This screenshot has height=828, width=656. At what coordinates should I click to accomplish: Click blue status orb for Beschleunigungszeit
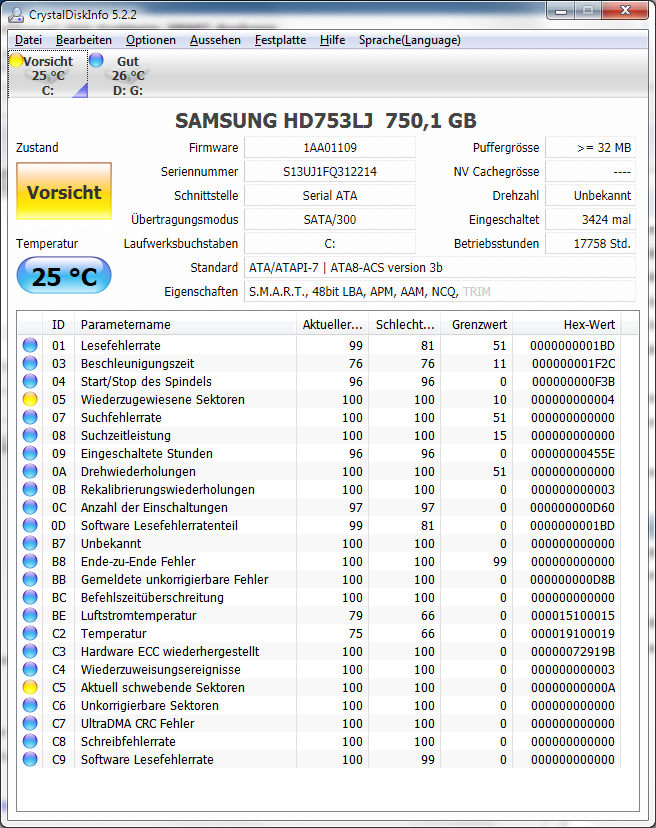[30, 363]
